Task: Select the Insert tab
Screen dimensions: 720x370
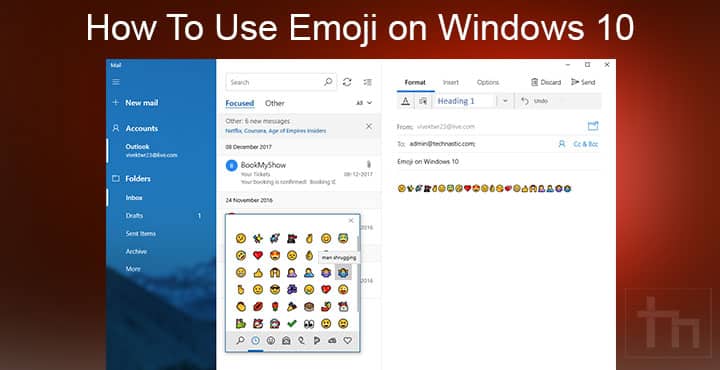Action: [x=450, y=83]
